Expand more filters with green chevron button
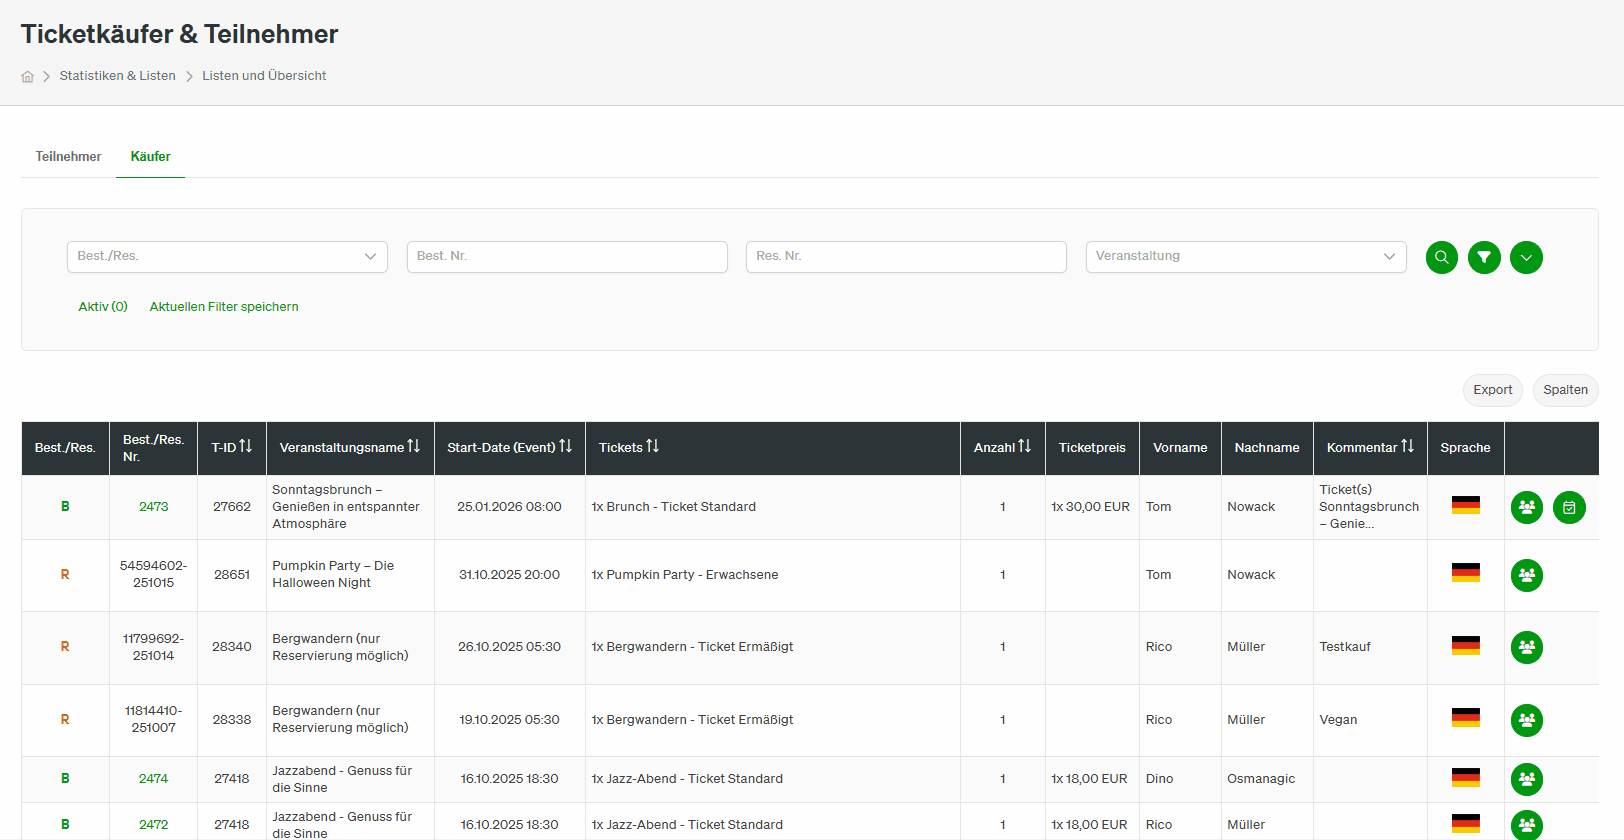 [1526, 257]
